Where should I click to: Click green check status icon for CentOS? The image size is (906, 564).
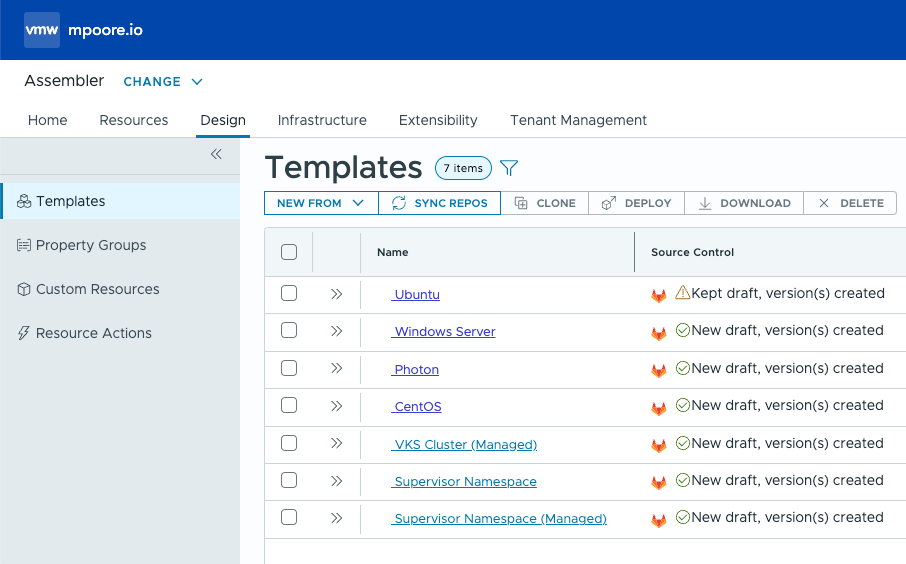(x=683, y=405)
